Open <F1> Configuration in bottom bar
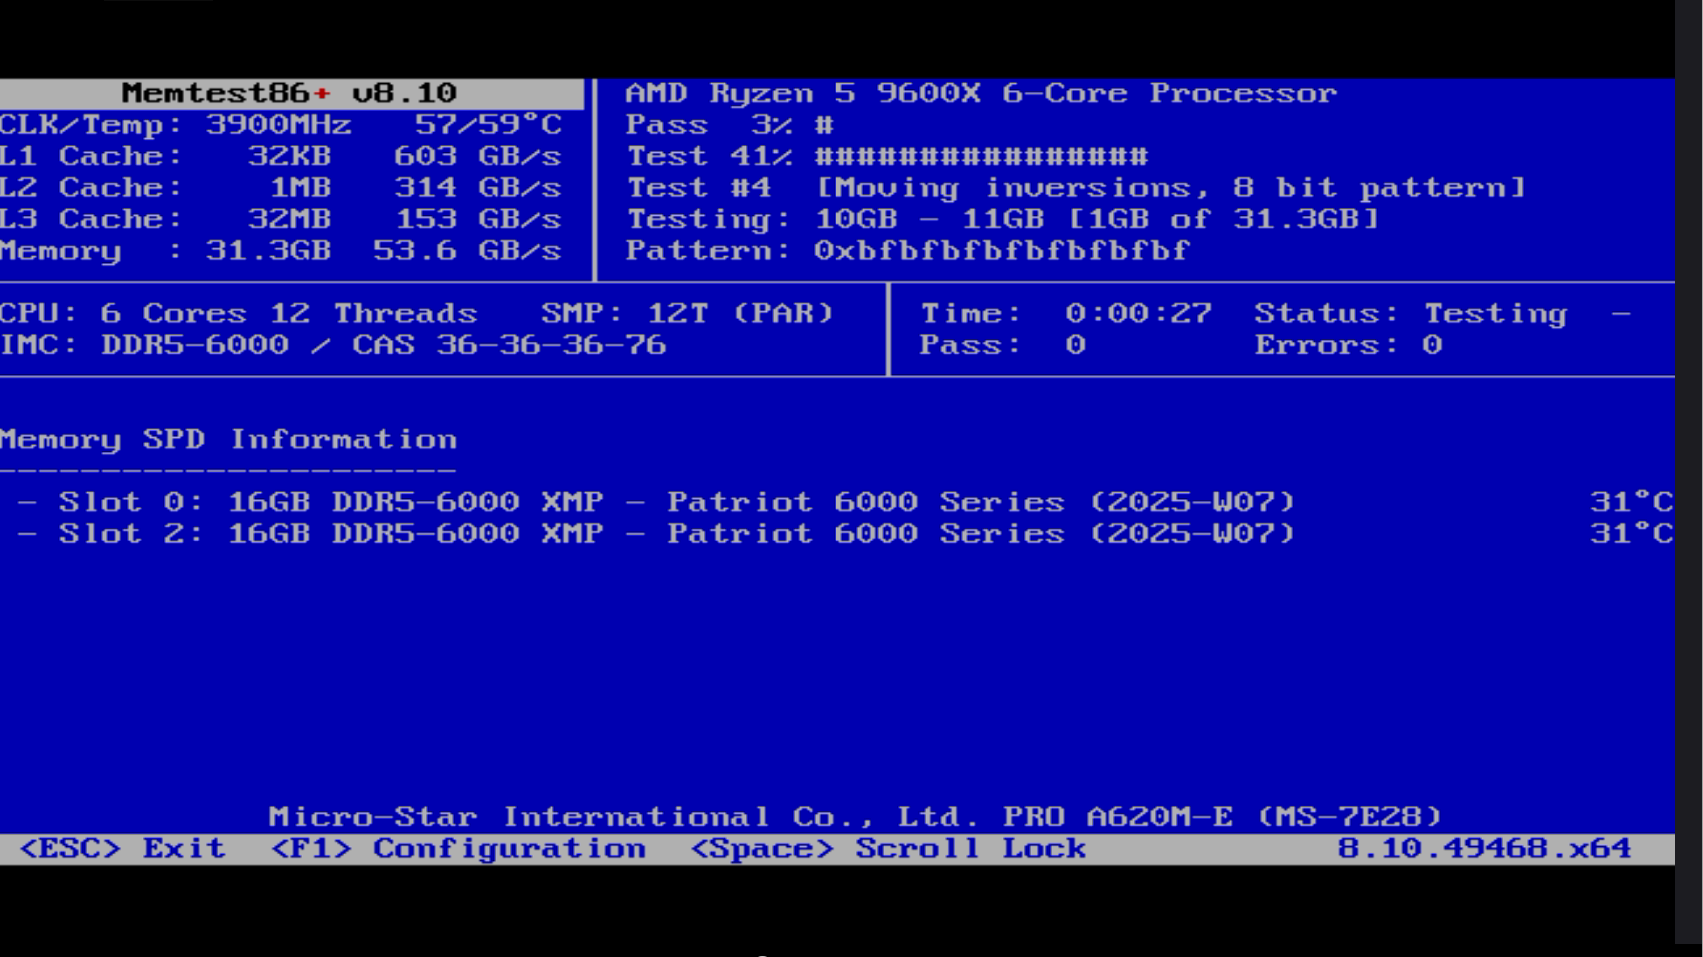The width and height of the screenshot is (1703, 957). pos(458,849)
